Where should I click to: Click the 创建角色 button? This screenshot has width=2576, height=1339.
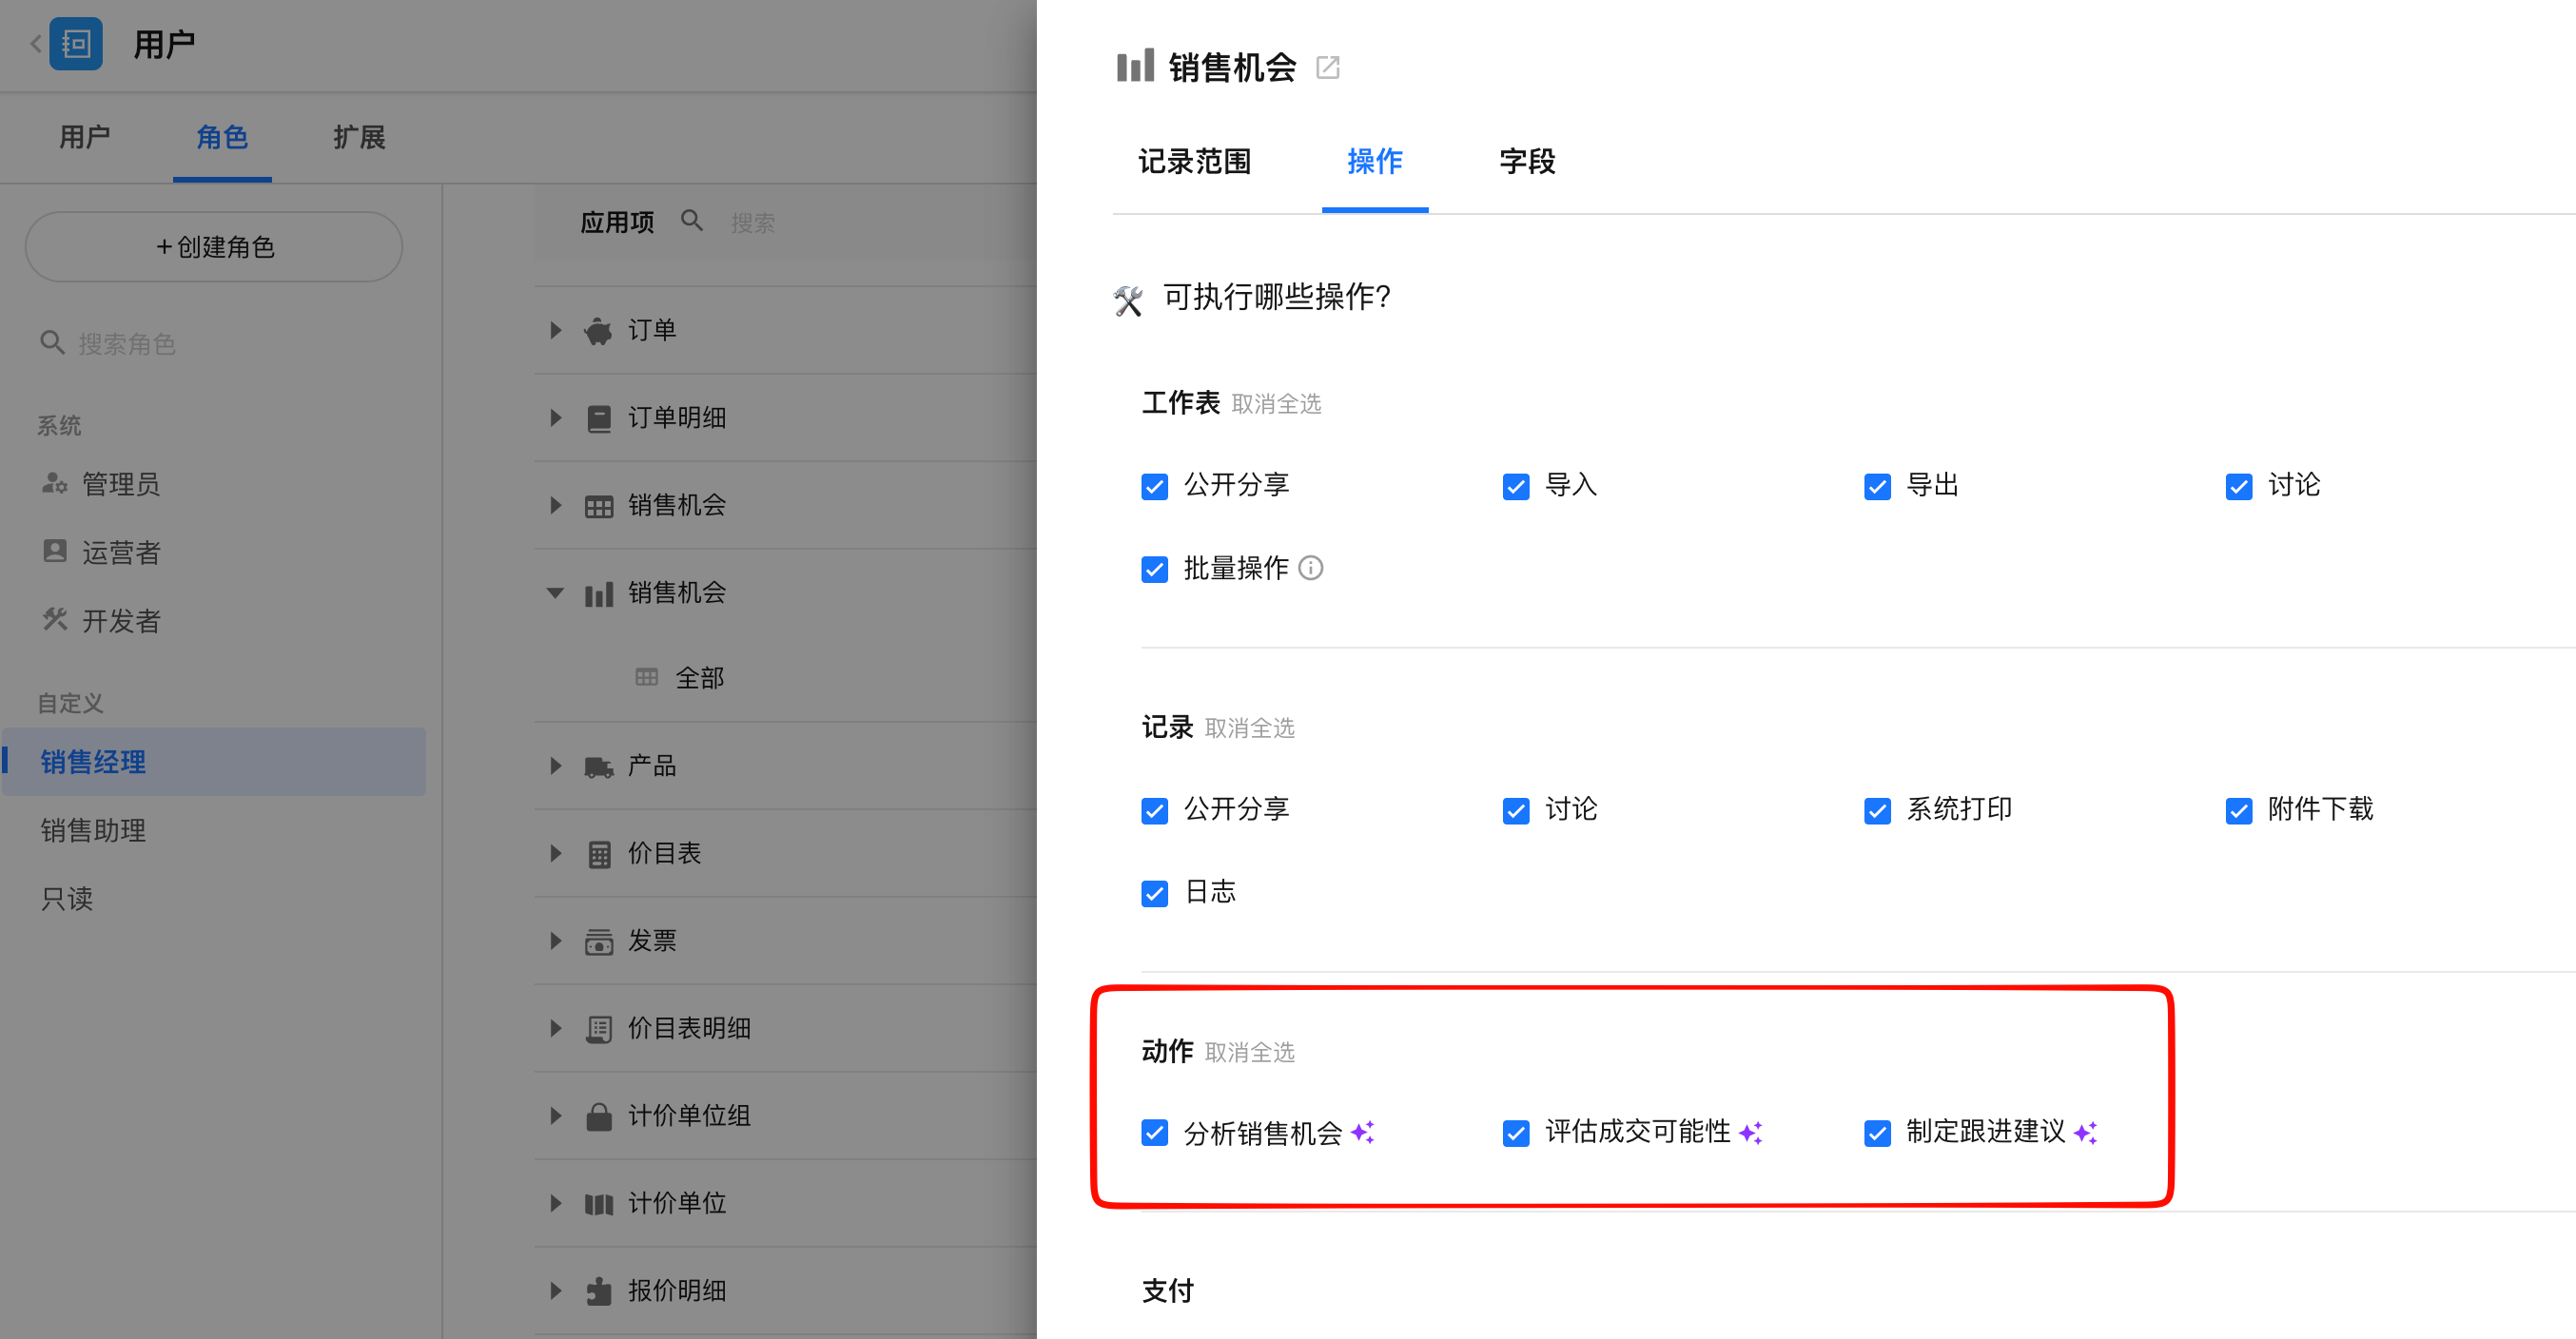(x=214, y=247)
